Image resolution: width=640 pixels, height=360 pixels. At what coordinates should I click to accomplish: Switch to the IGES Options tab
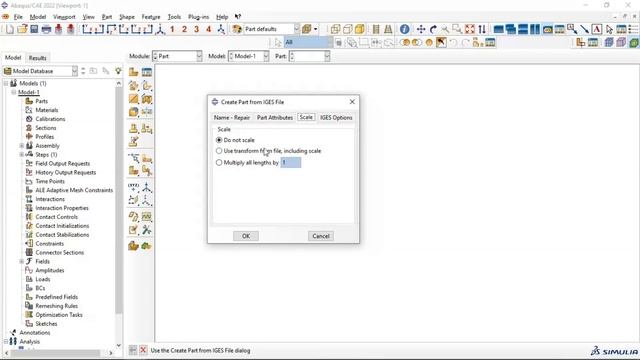tap(336, 118)
